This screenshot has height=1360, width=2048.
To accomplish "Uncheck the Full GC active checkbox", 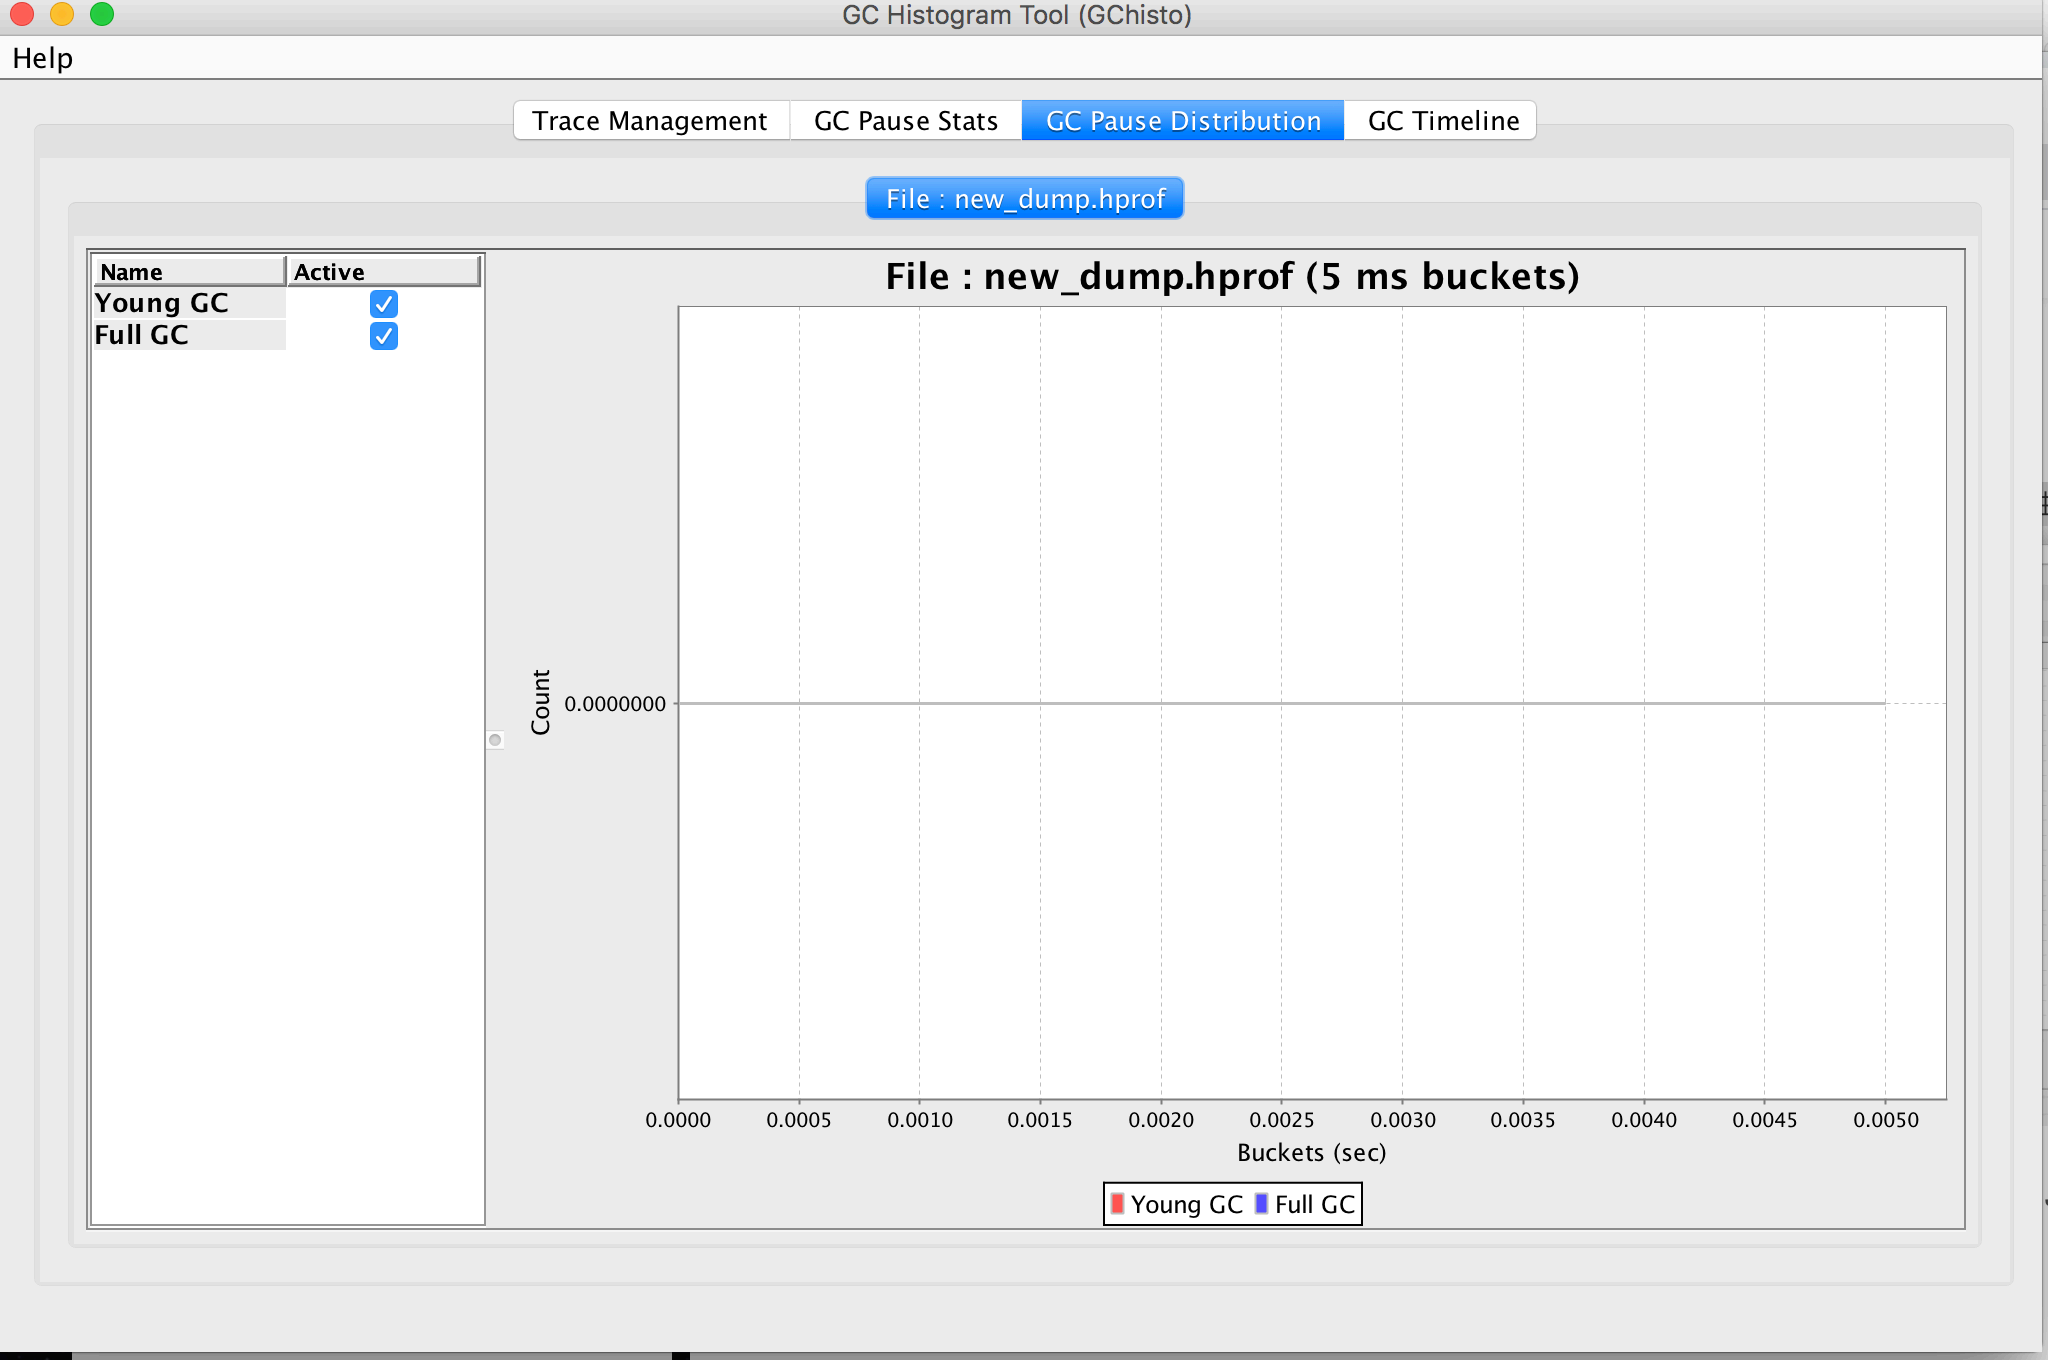I will coord(383,336).
